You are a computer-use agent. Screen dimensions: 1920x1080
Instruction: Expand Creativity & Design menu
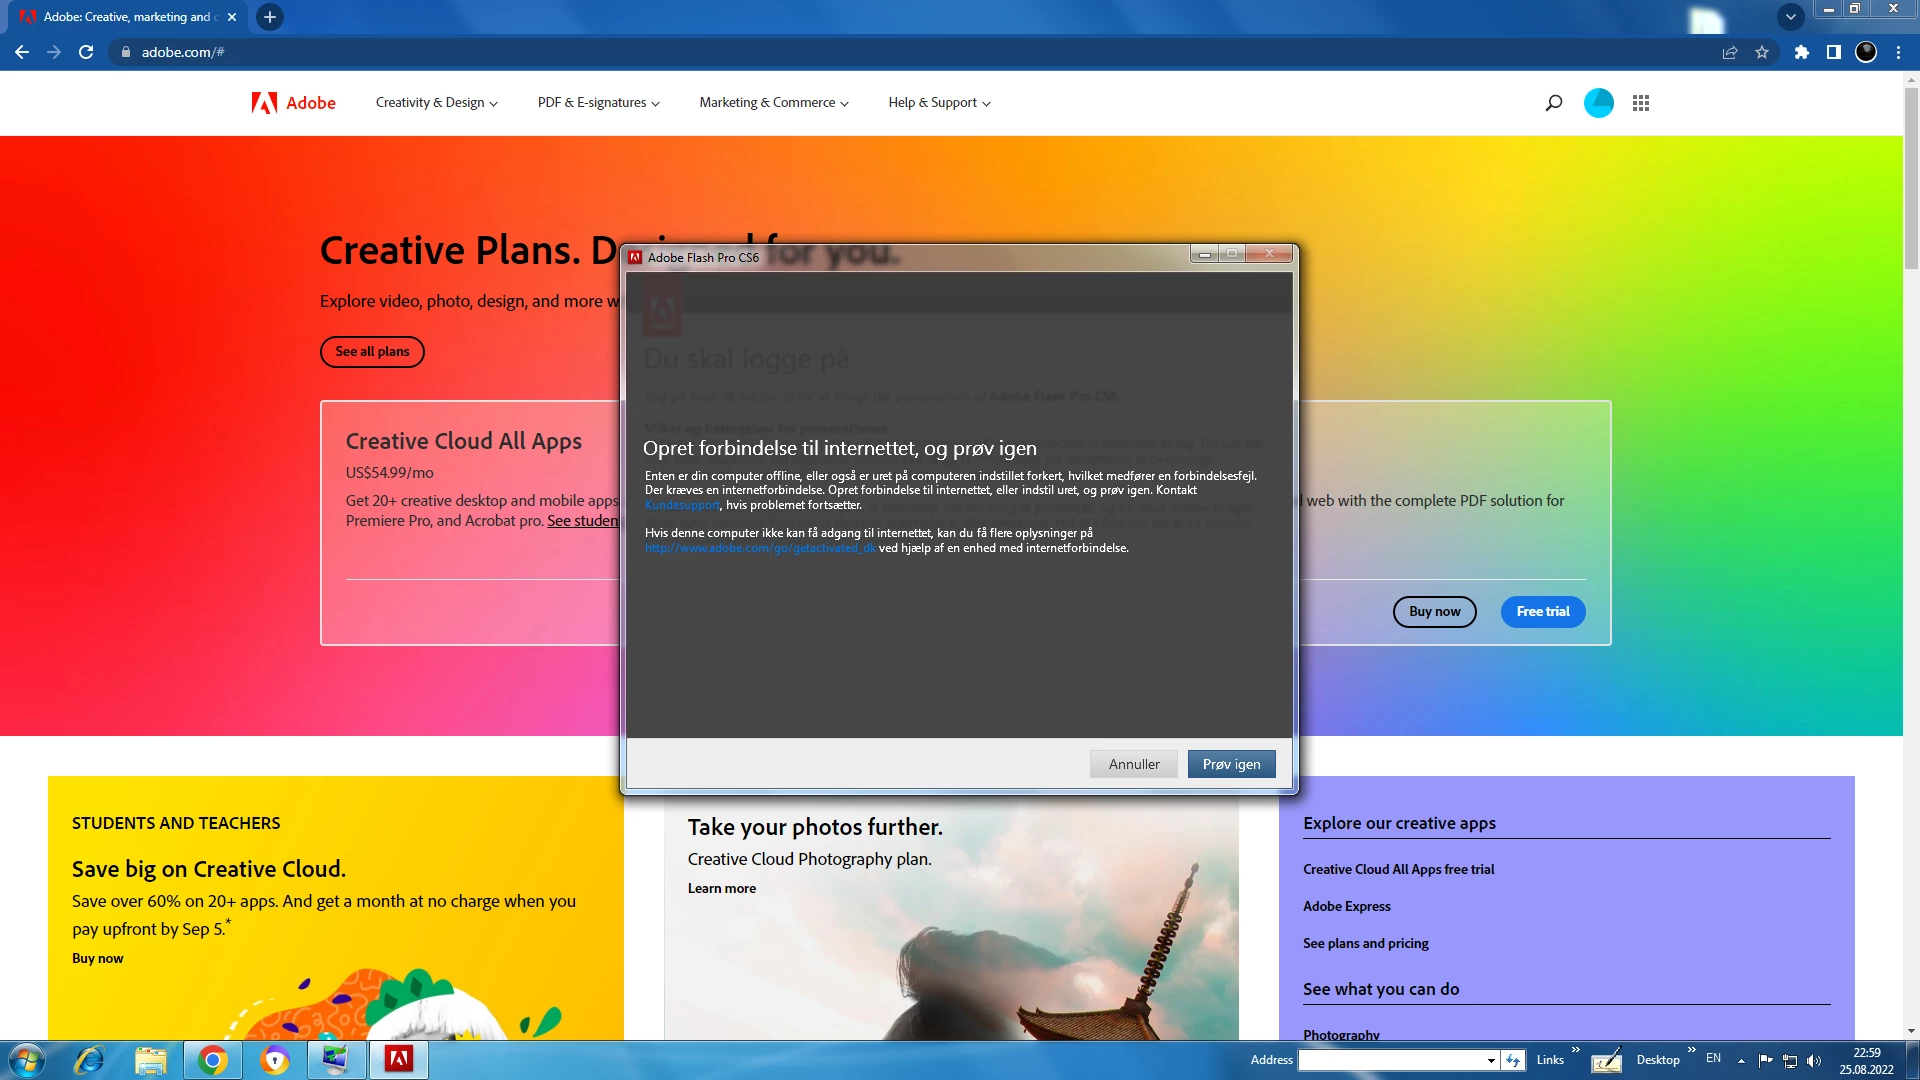tap(436, 103)
